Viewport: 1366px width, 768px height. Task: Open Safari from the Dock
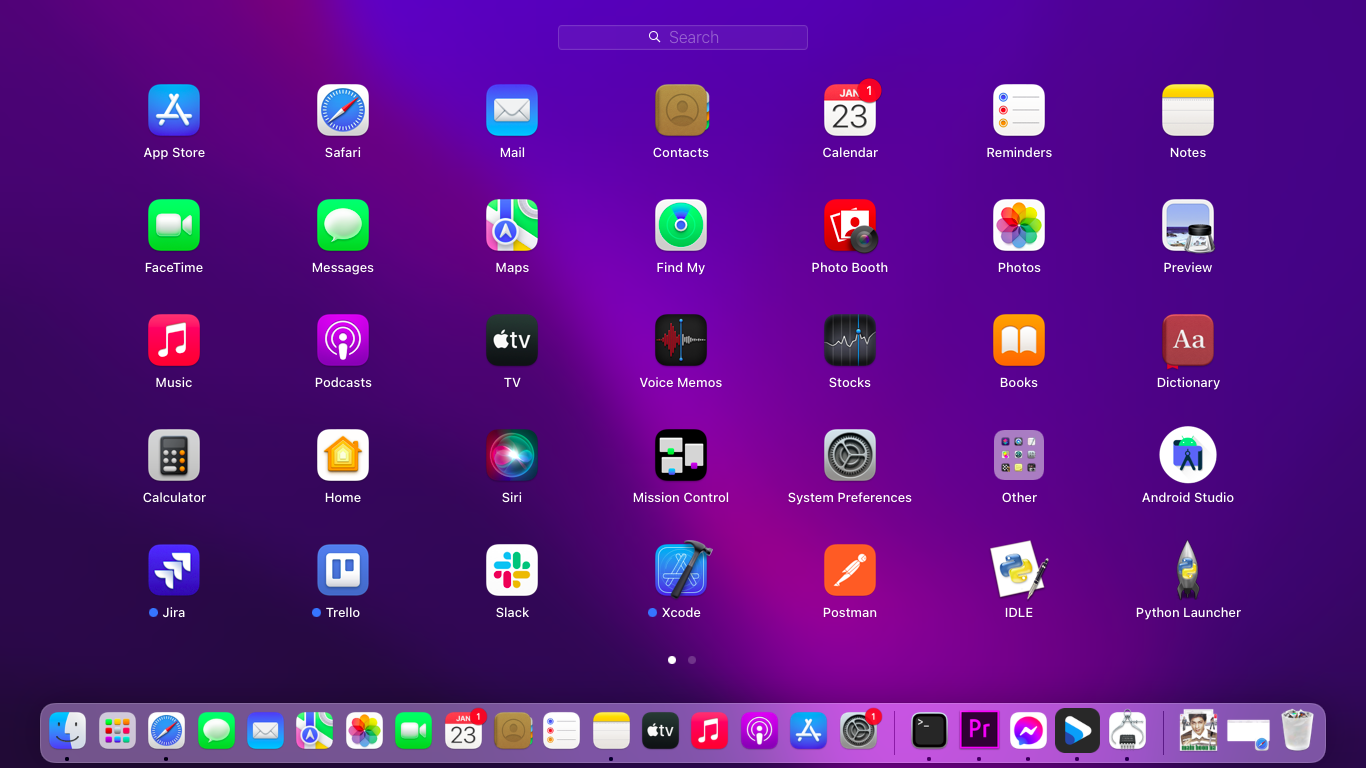tap(167, 731)
